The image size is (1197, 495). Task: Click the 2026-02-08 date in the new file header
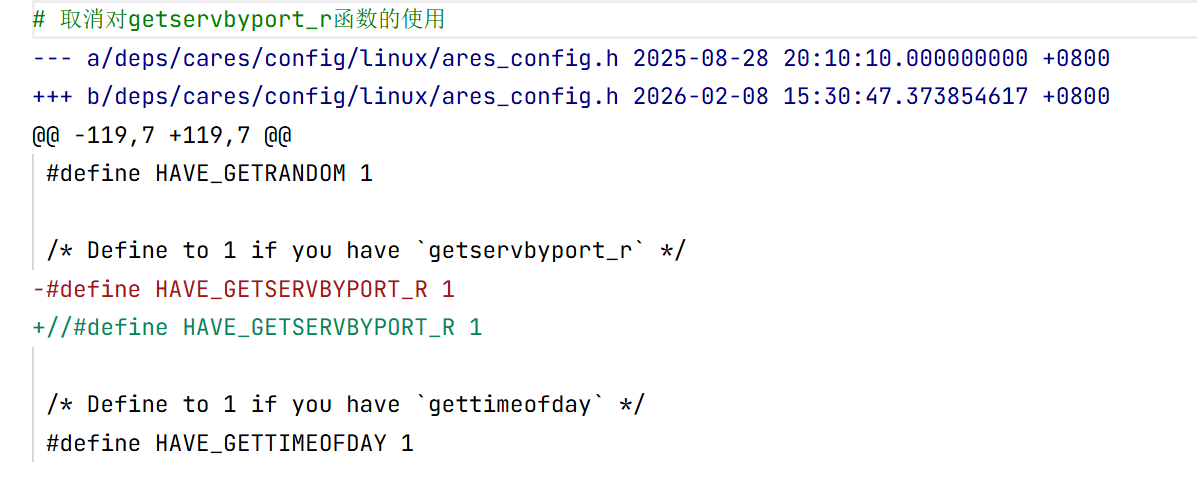click(701, 97)
